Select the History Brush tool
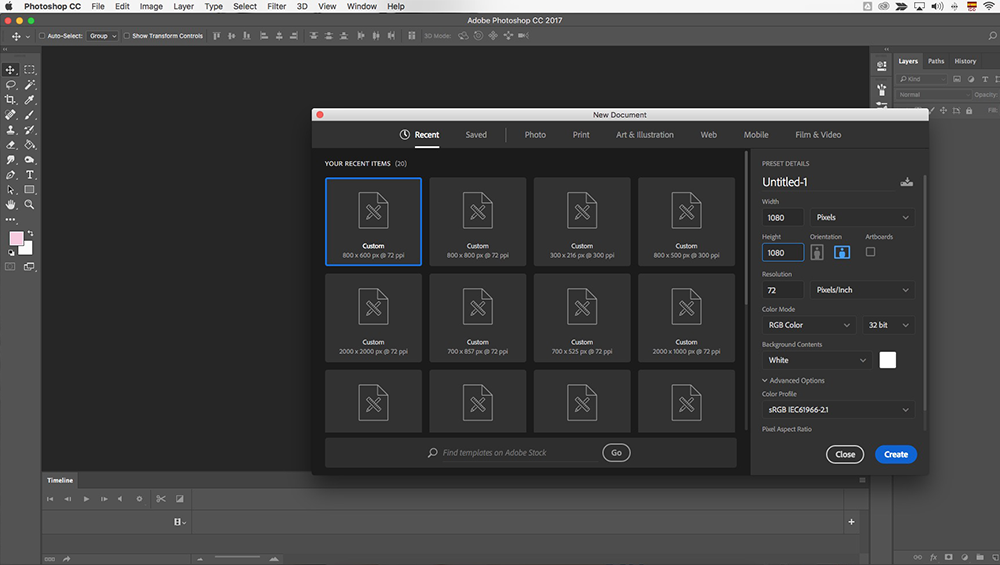The width and height of the screenshot is (1000, 565). [x=29, y=129]
